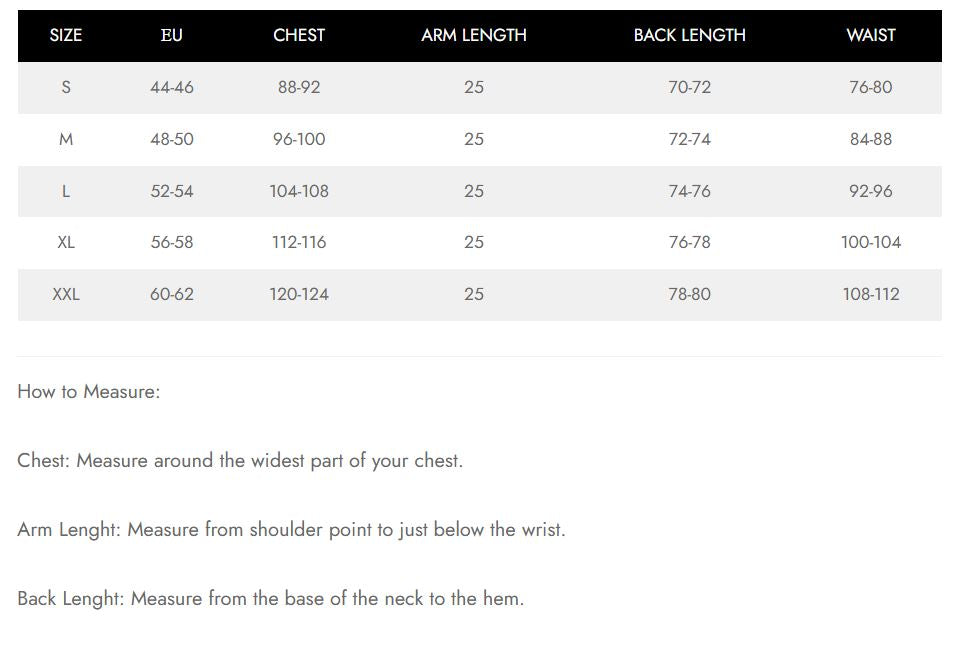This screenshot has height=652, width=955.
Task: Click the XXL size row label
Action: [66, 294]
